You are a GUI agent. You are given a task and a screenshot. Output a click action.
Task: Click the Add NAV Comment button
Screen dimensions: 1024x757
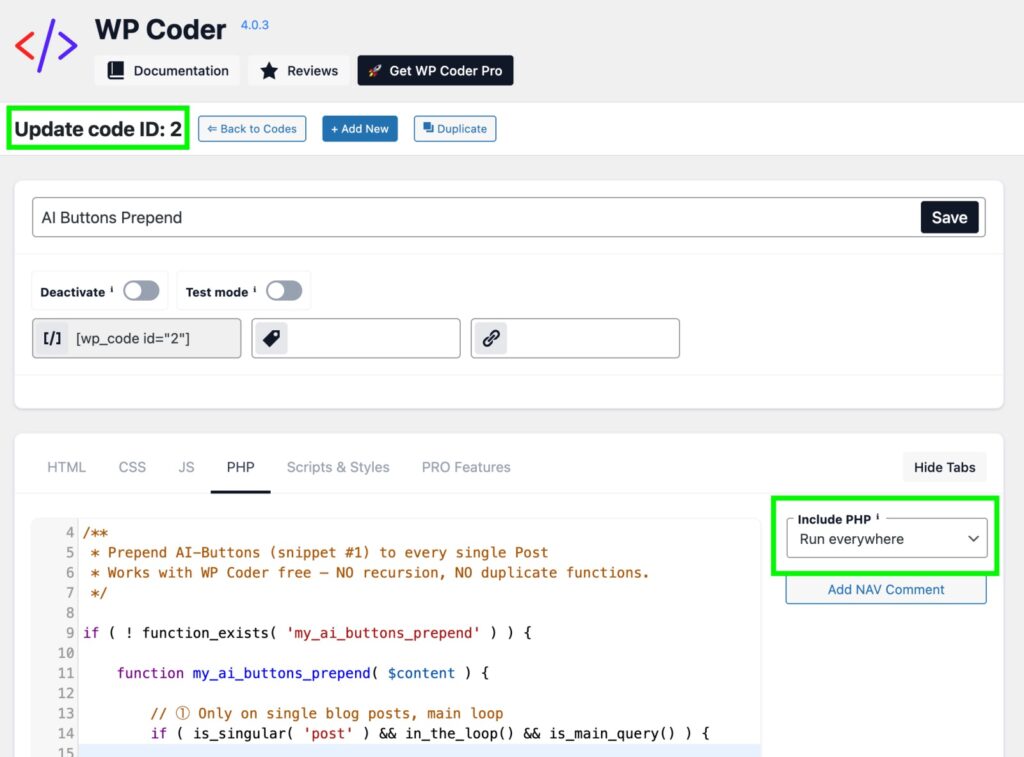coord(886,590)
